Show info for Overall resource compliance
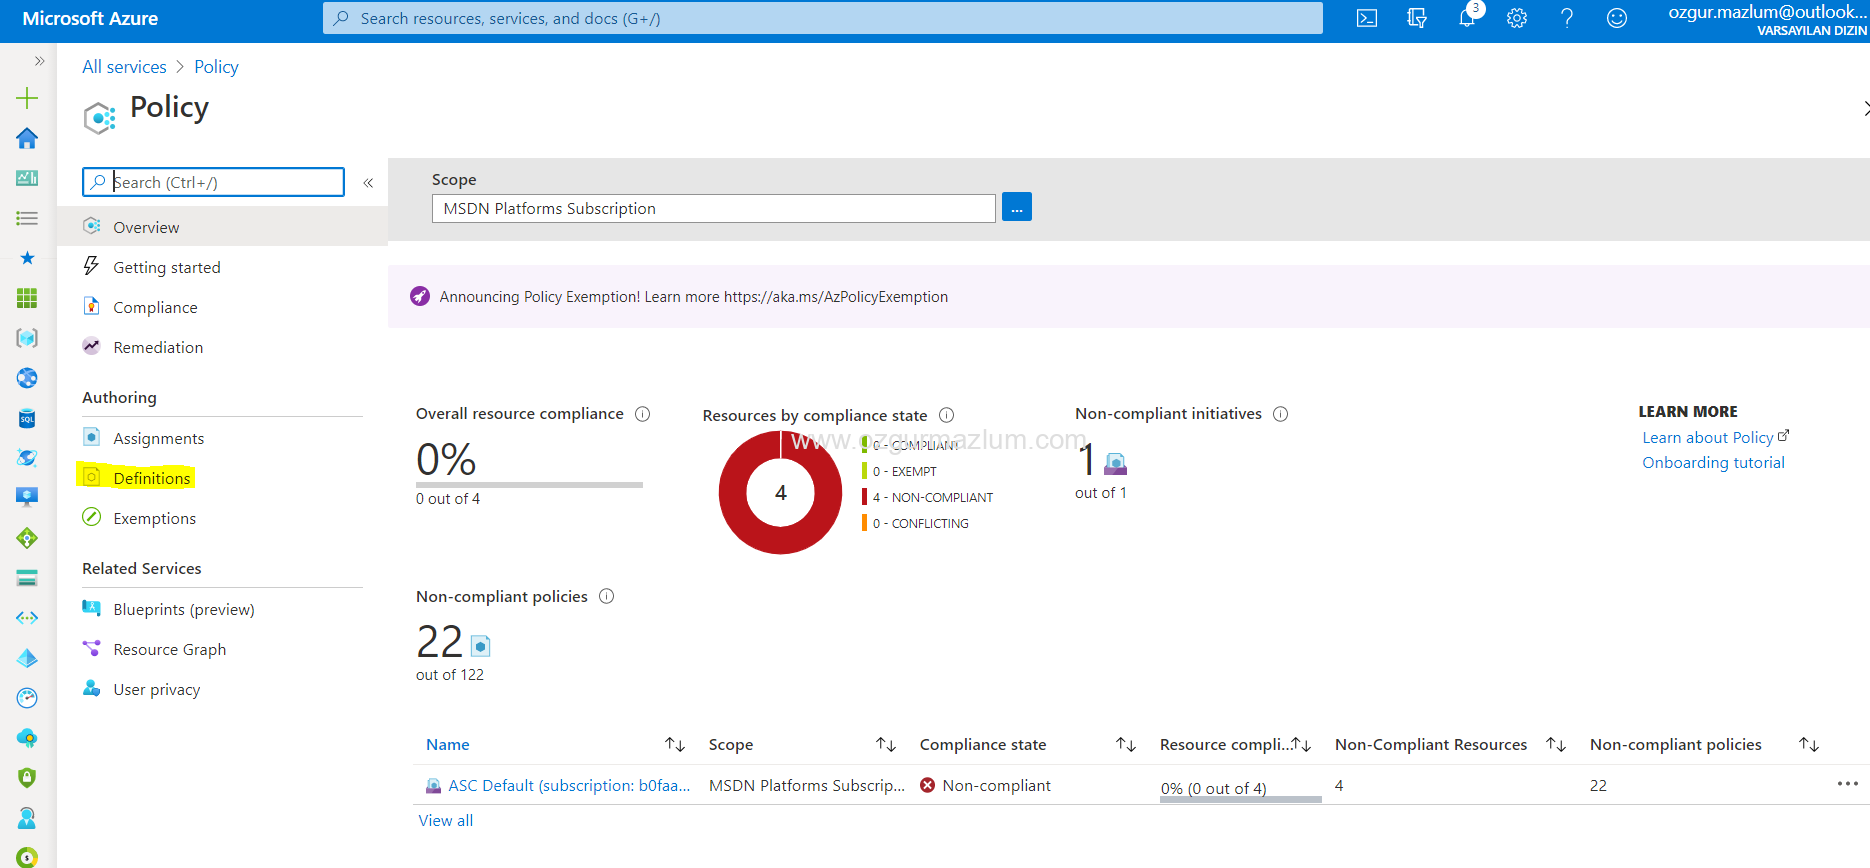The width and height of the screenshot is (1870, 868). pyautogui.click(x=643, y=414)
